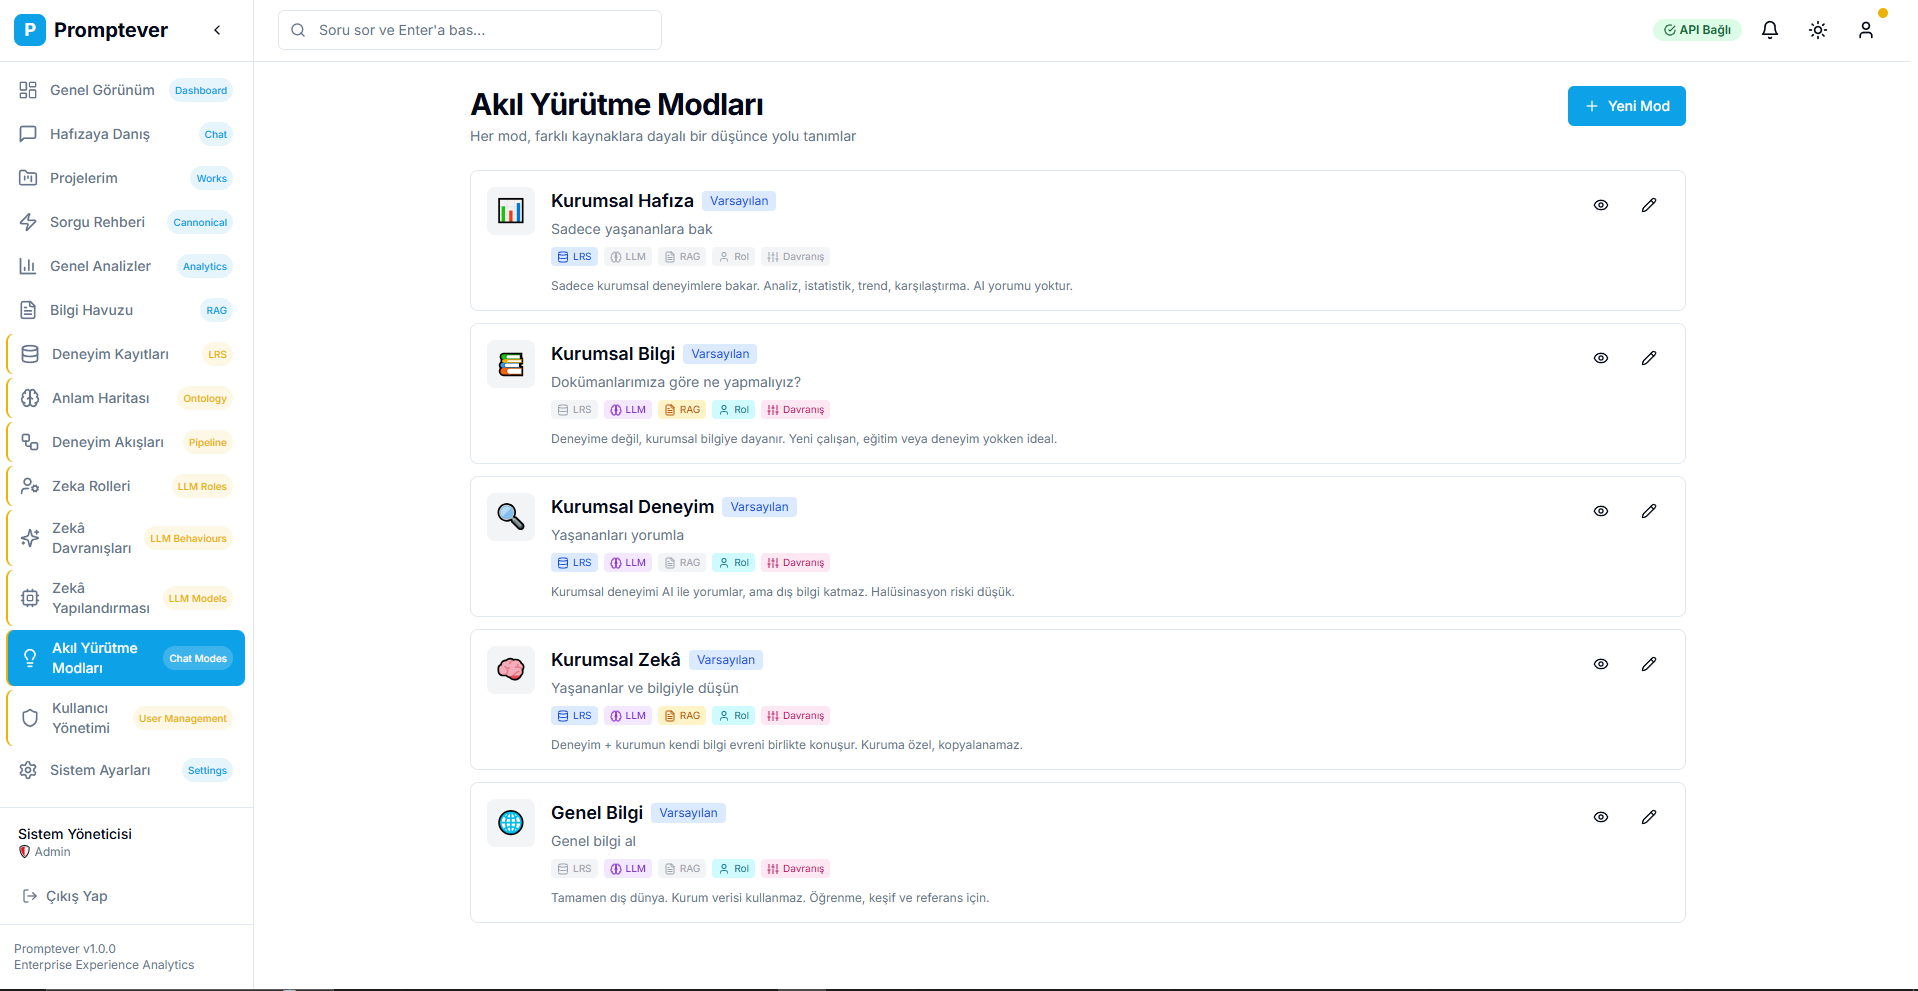Open the user profile icon
The image size is (1918, 991).
pos(1865,30)
